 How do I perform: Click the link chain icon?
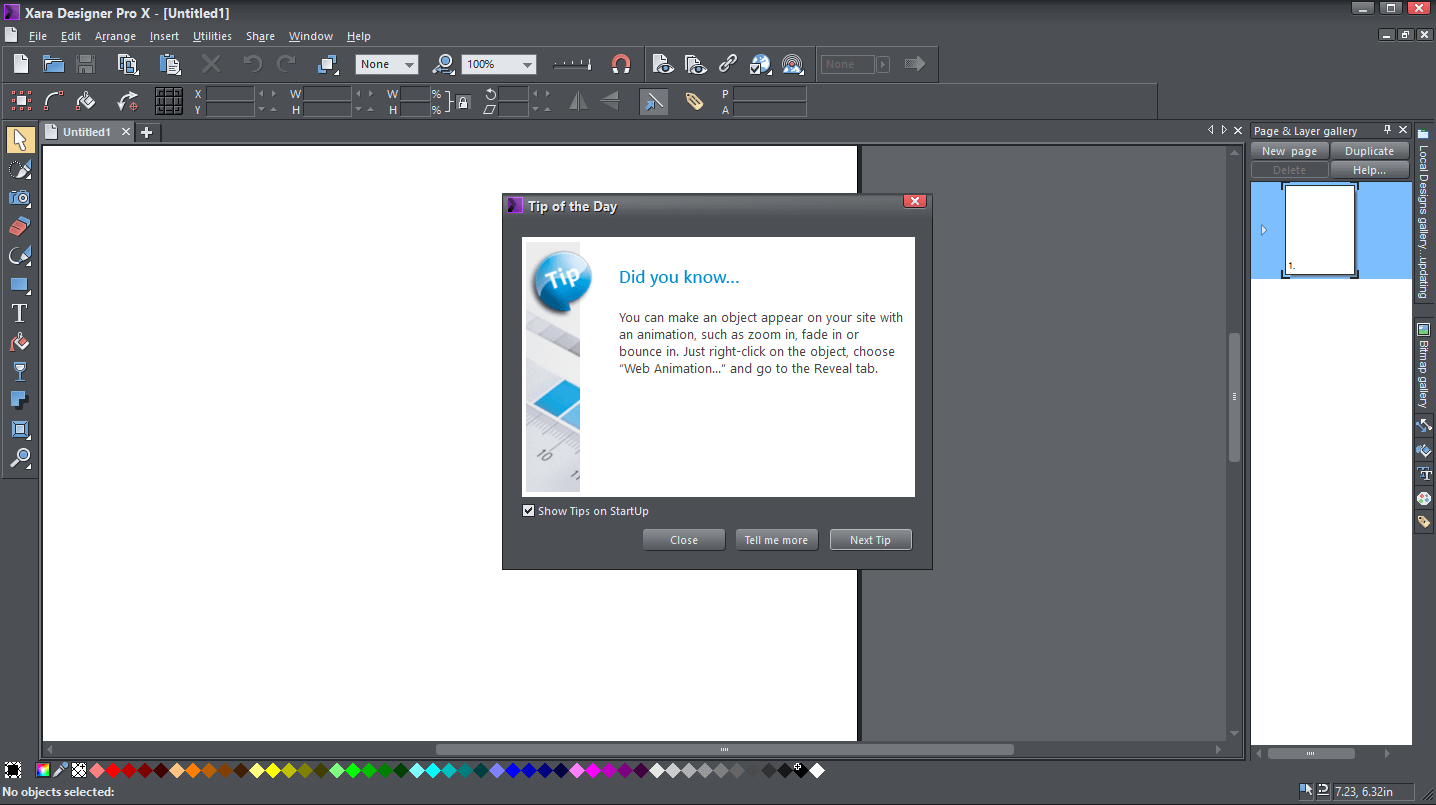(728, 64)
